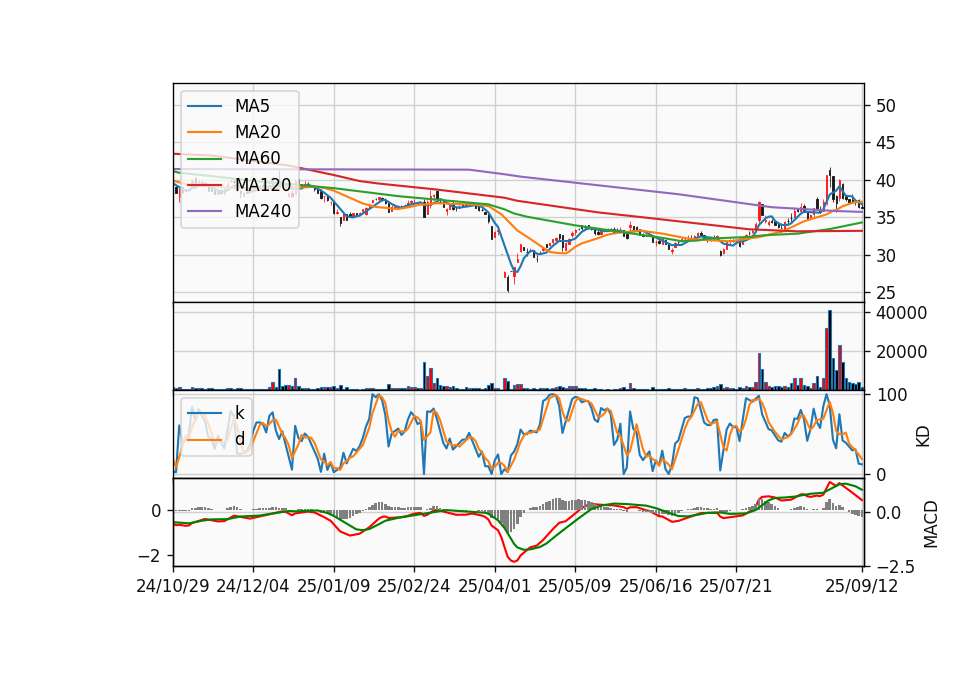Click the blue MA5 legend line swatch
The image size is (960, 690).
point(204,107)
